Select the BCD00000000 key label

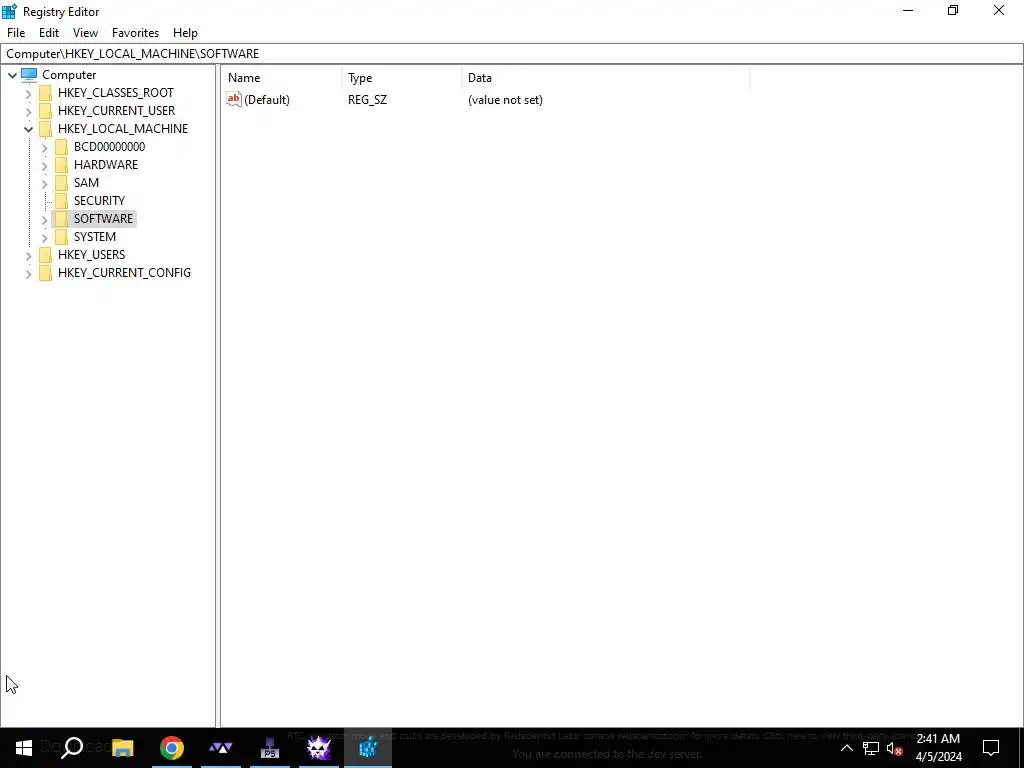pos(109,146)
